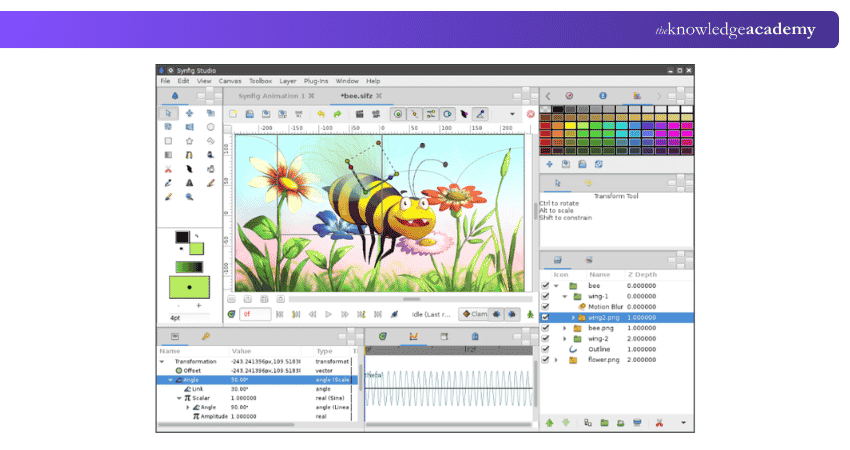850x450 pixels.
Task: Click the green fill color swatch
Action: 196,248
